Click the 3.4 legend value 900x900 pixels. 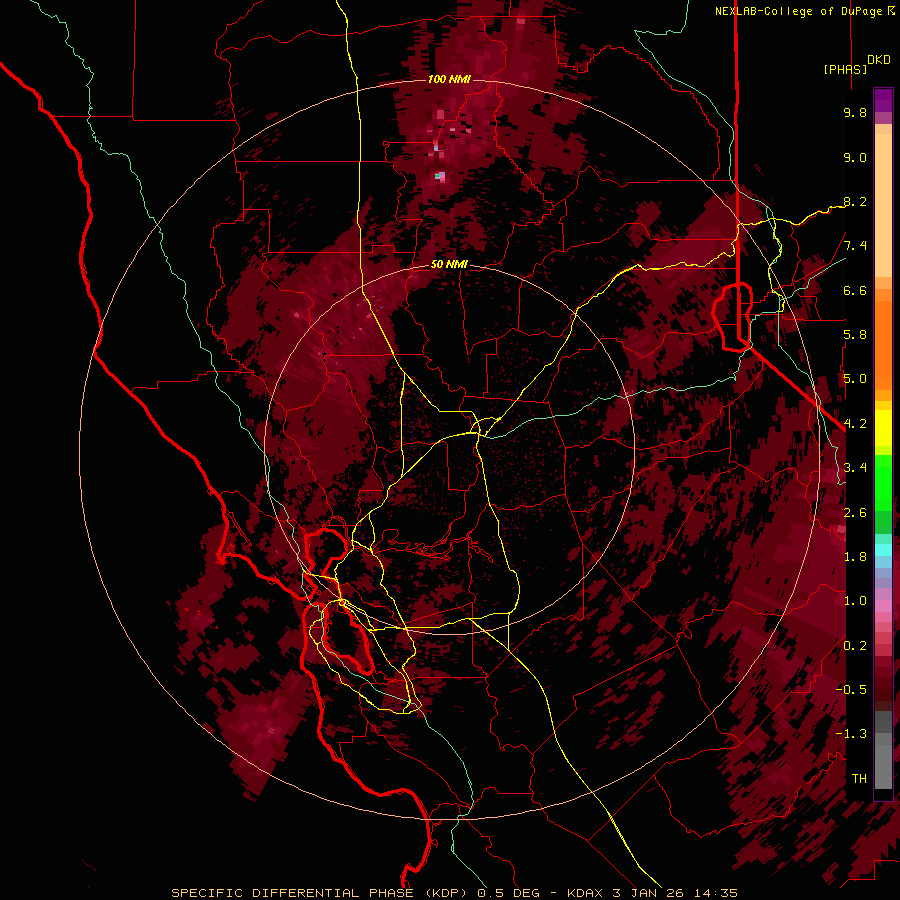click(855, 468)
